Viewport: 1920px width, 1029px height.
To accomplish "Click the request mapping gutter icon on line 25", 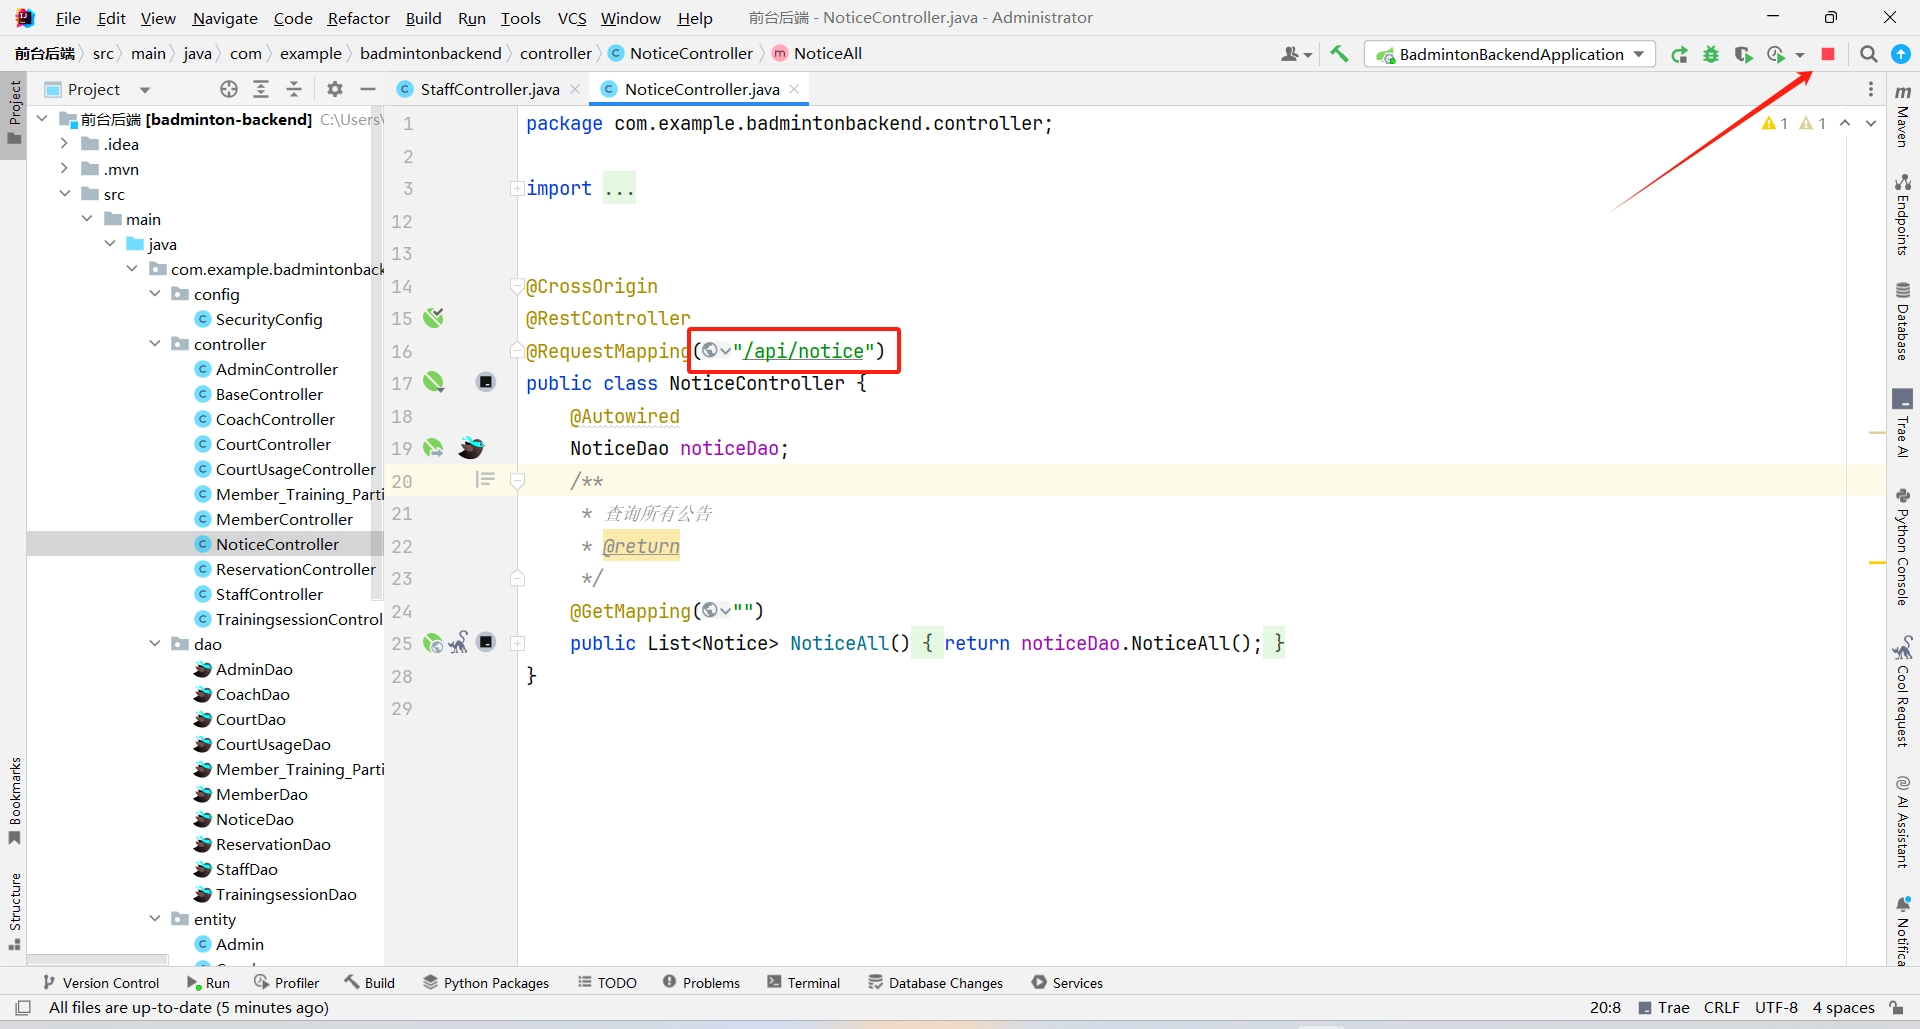I will pos(433,643).
